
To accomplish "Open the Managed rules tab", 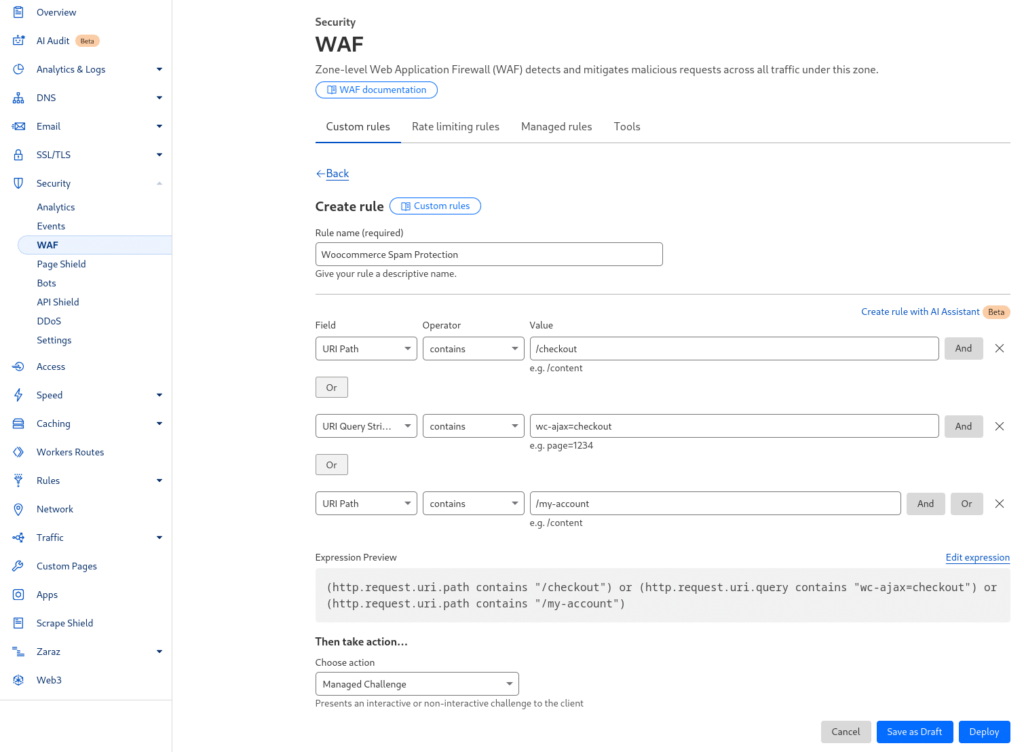I will [556, 127].
